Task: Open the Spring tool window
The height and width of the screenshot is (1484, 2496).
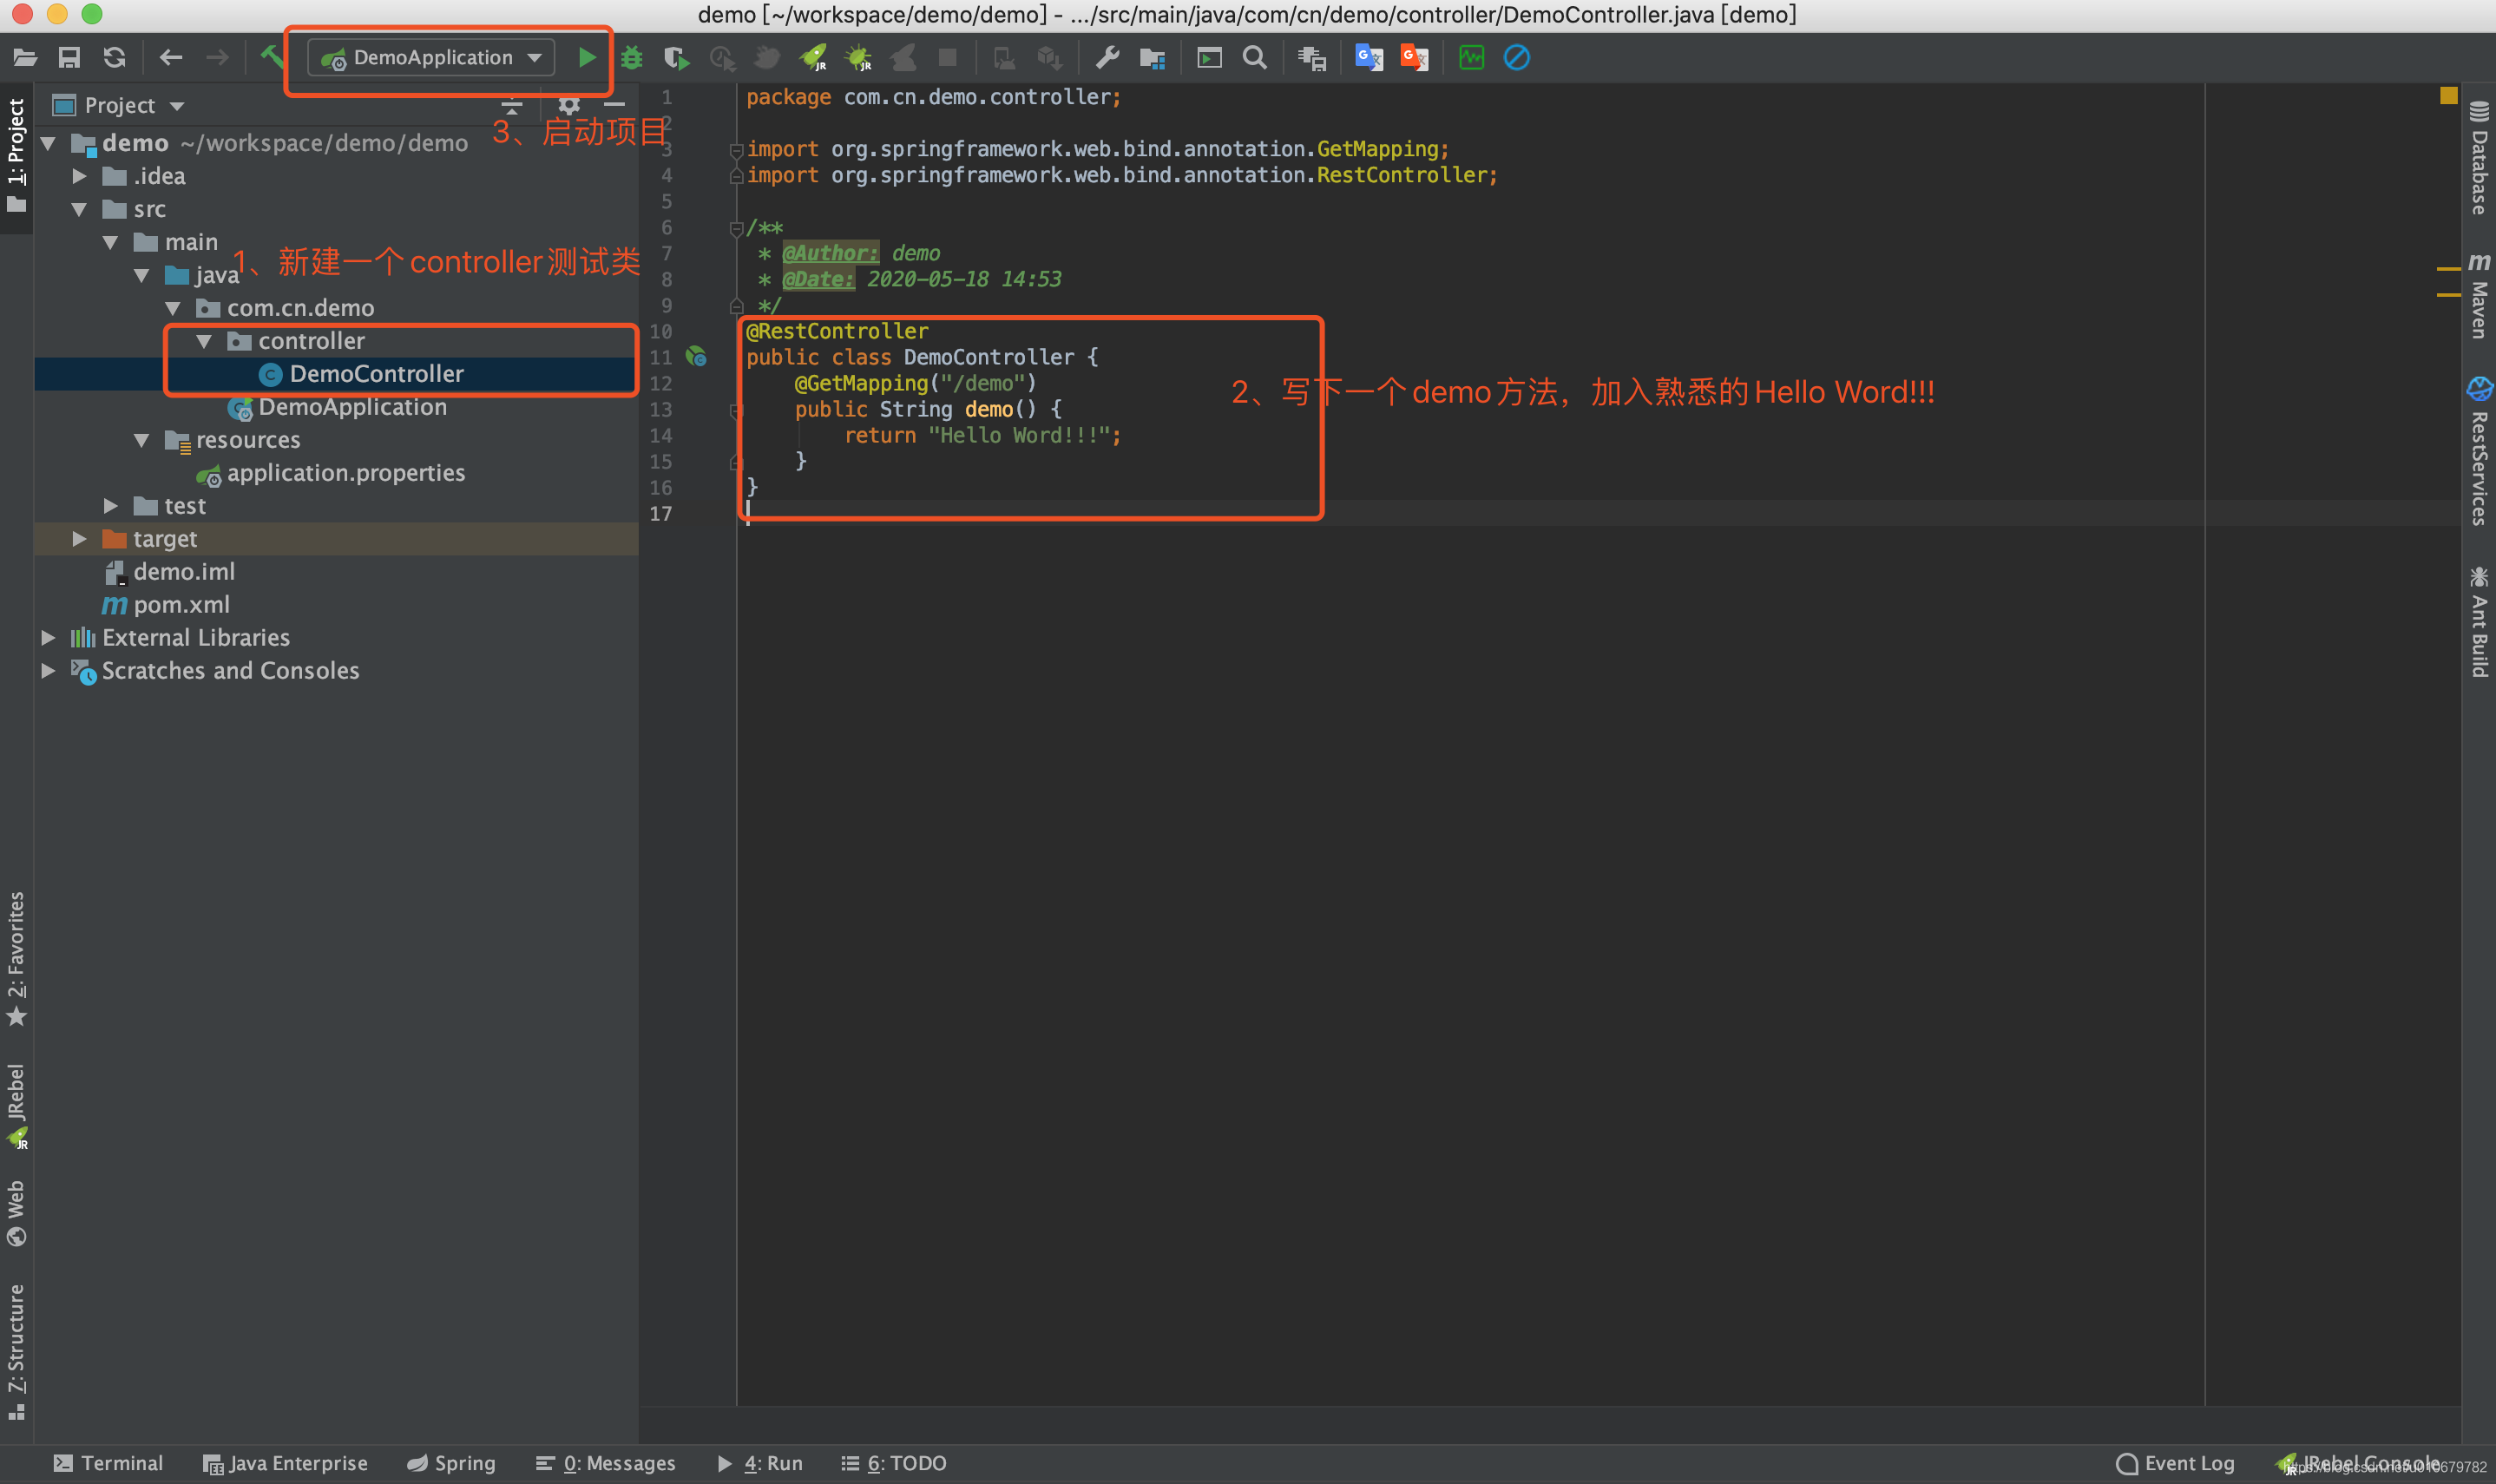Action: click(x=451, y=1463)
